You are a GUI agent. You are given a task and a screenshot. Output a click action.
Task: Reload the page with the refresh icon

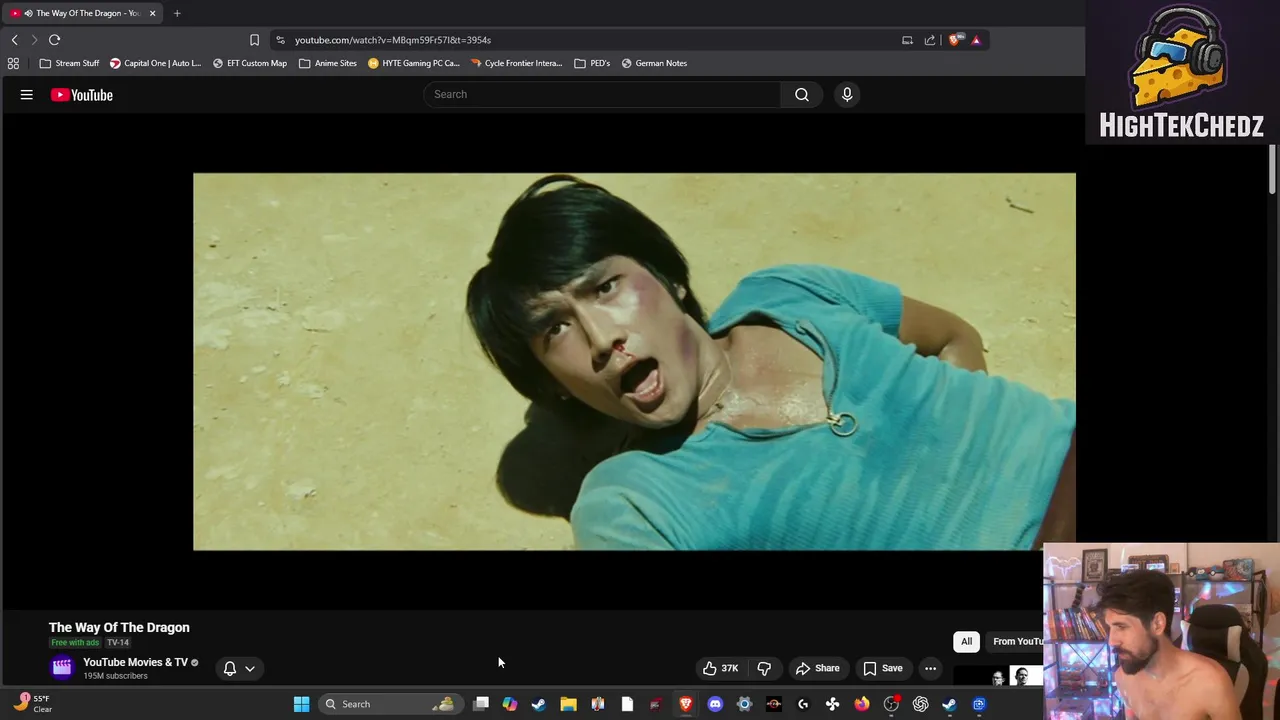pos(55,40)
